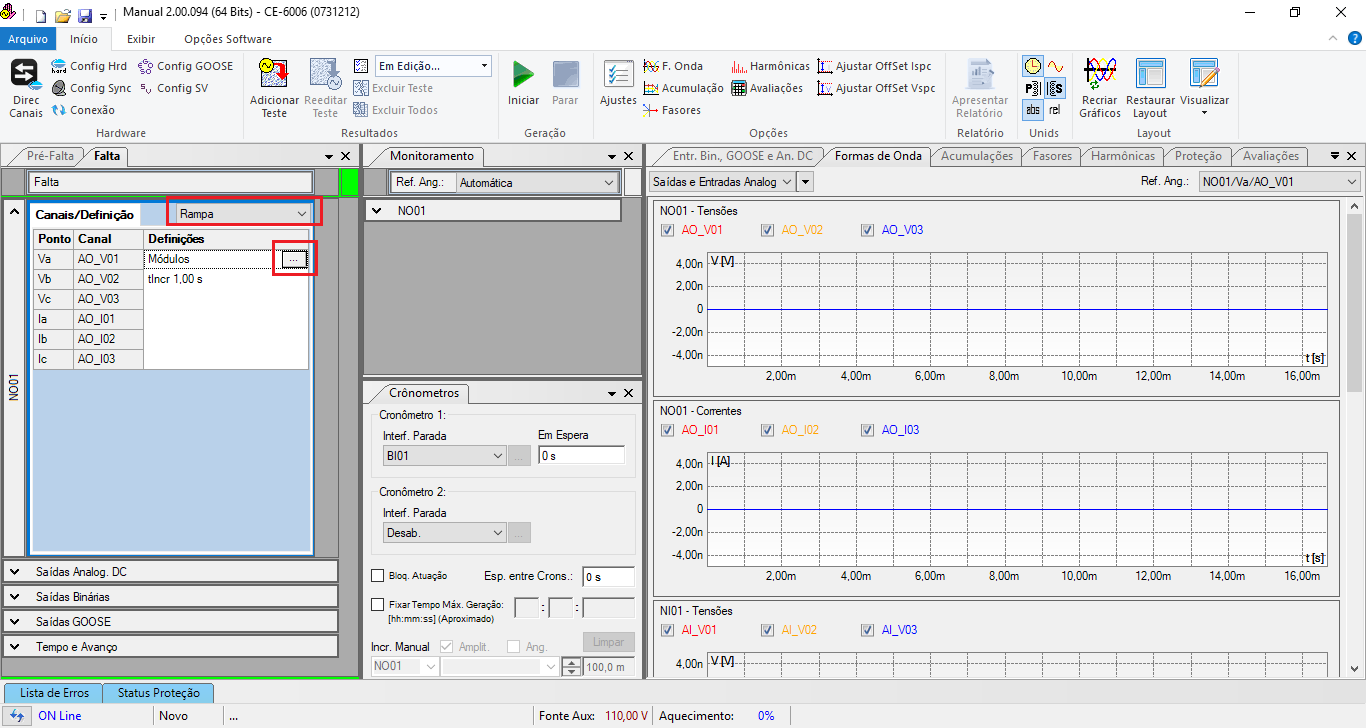Toggle the AO_V02 waveform checkbox

click(x=768, y=230)
